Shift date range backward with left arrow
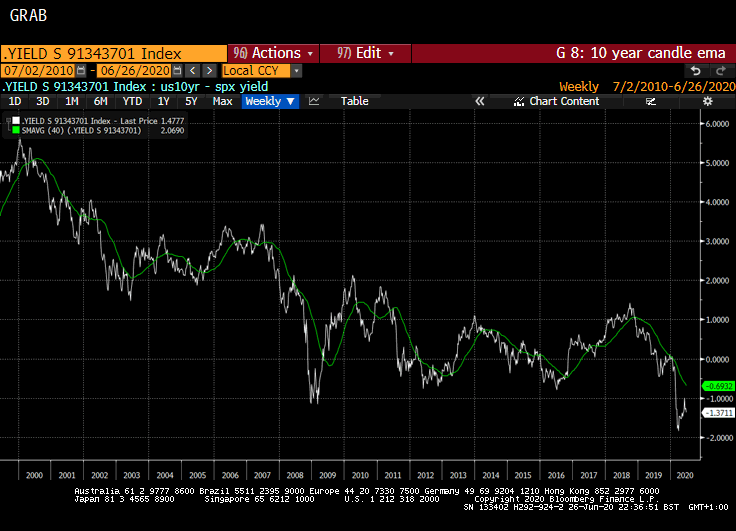Image resolution: width=736 pixels, height=531 pixels. (192, 71)
